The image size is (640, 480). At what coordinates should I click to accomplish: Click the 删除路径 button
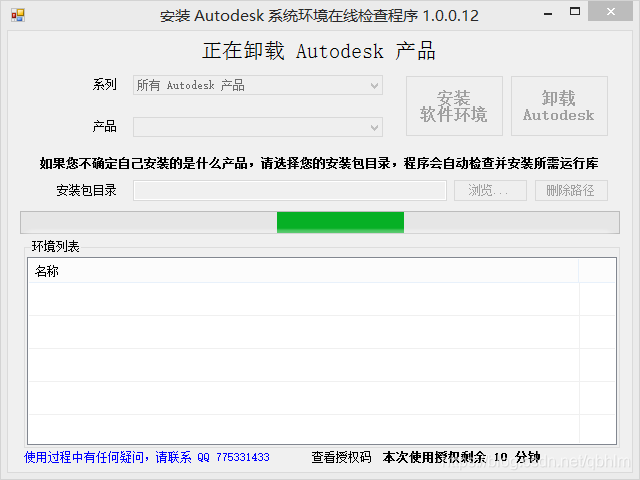tap(571, 191)
